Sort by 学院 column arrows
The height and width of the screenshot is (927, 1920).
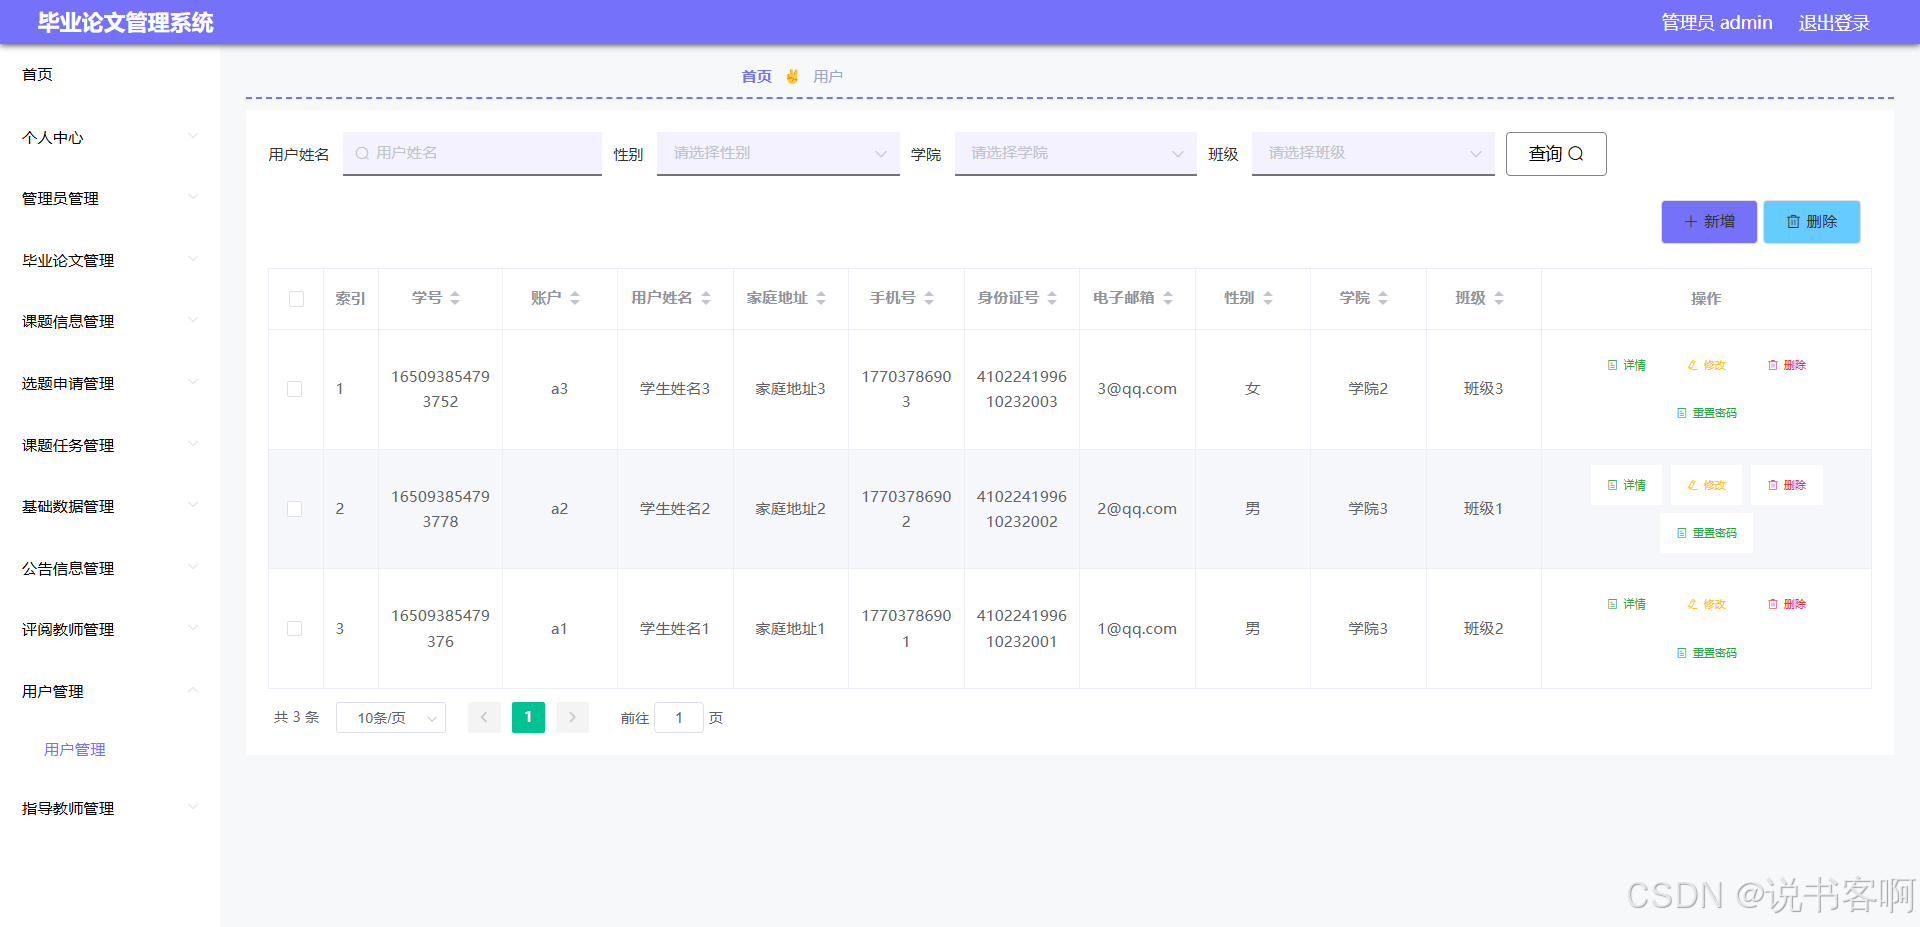click(1383, 298)
